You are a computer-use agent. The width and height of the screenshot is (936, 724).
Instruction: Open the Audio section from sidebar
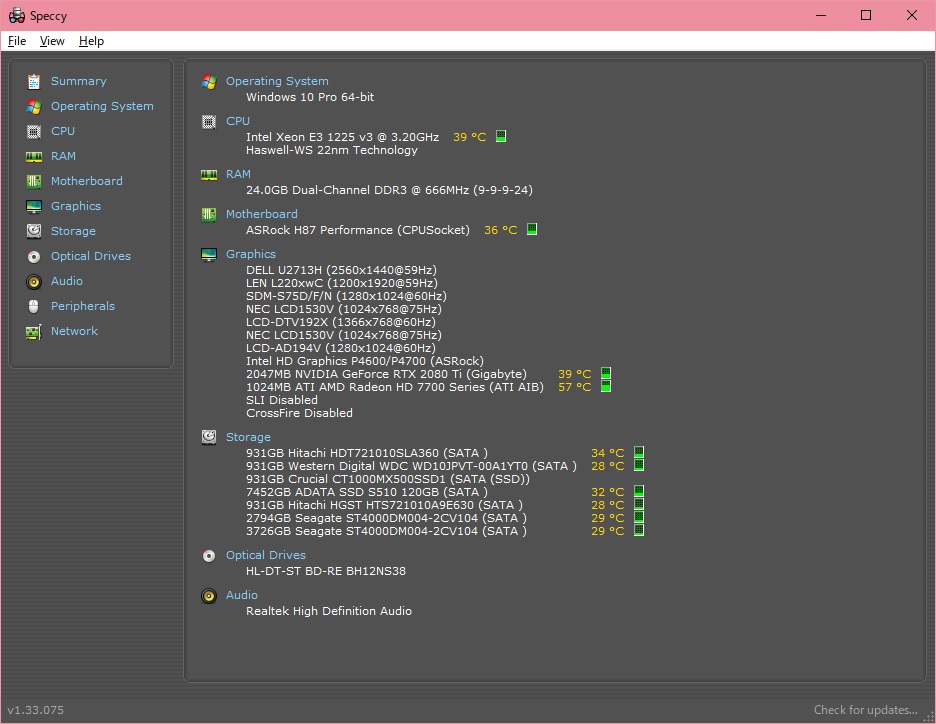[67, 281]
